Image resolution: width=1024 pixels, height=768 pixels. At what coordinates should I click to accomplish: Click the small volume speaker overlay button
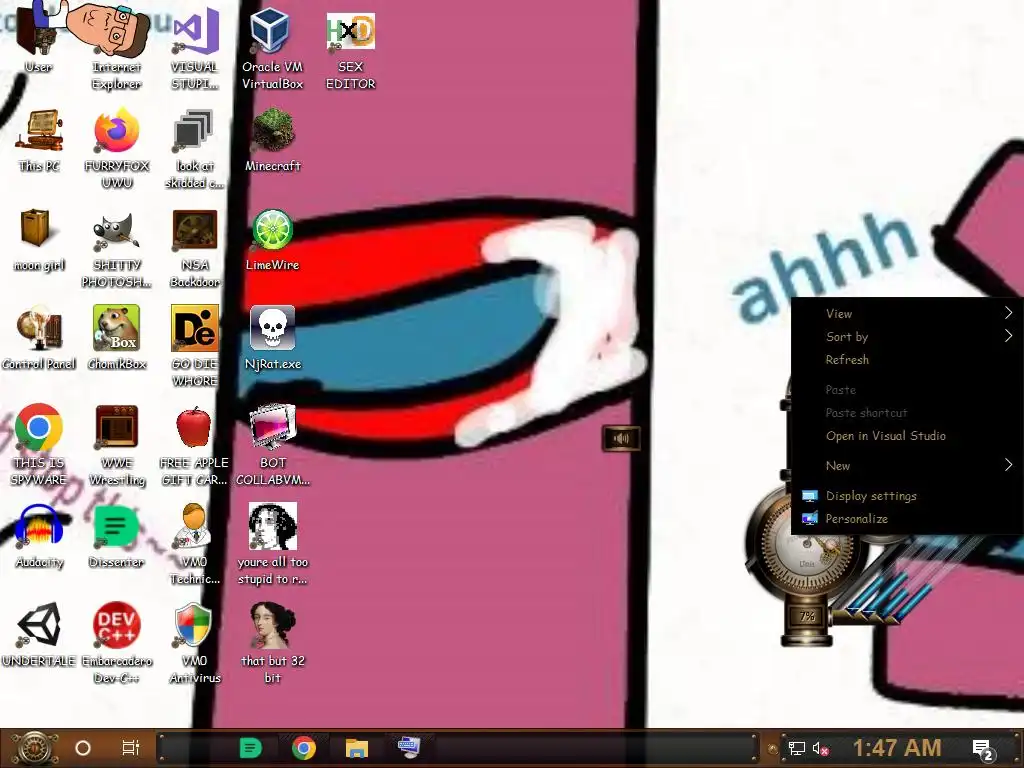[x=620, y=438]
